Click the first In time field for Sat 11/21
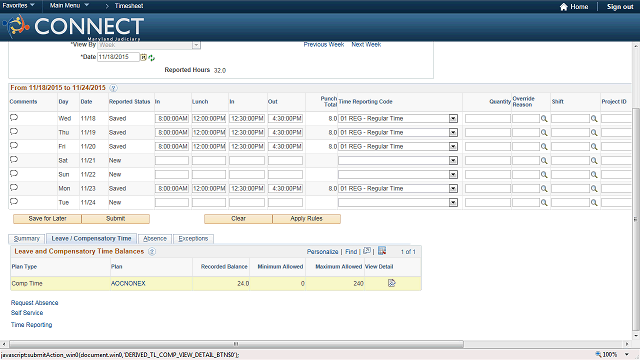The width and height of the screenshot is (640, 360). [x=172, y=160]
